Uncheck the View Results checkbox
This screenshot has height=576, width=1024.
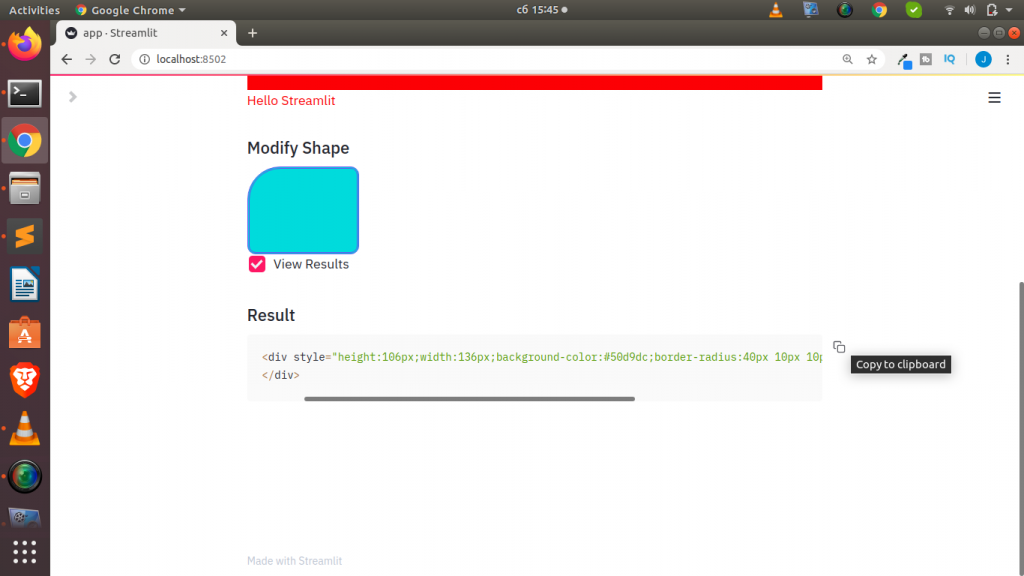point(256,264)
